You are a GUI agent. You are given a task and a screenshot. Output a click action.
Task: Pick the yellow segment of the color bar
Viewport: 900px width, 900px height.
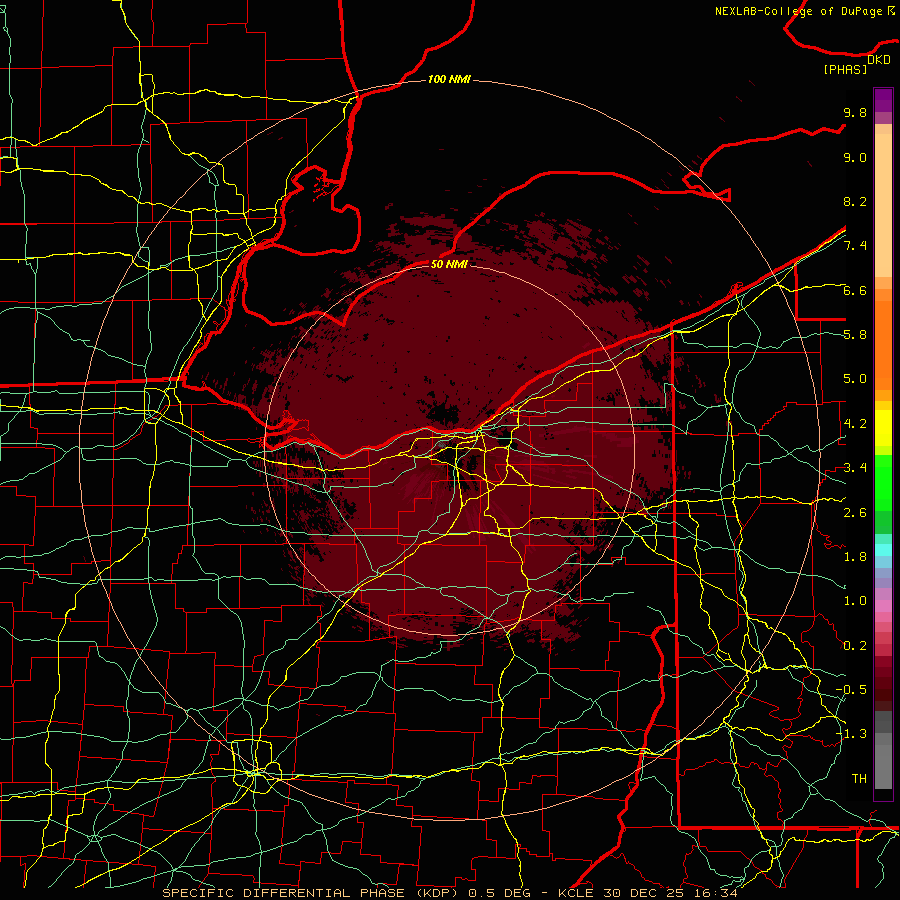883,428
